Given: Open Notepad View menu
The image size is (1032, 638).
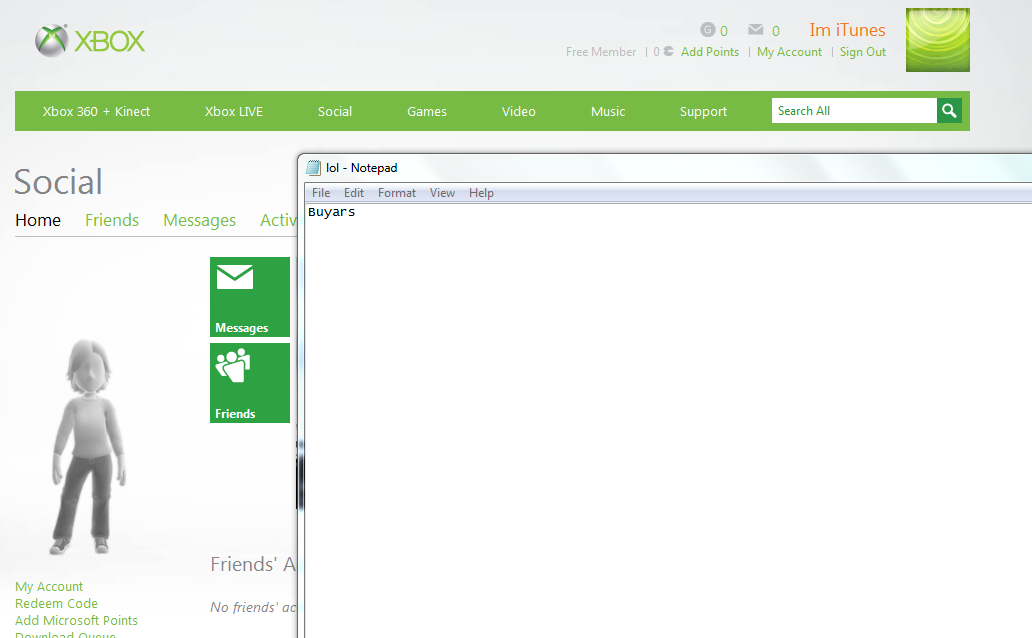Looking at the screenshot, I should click(x=442, y=193).
